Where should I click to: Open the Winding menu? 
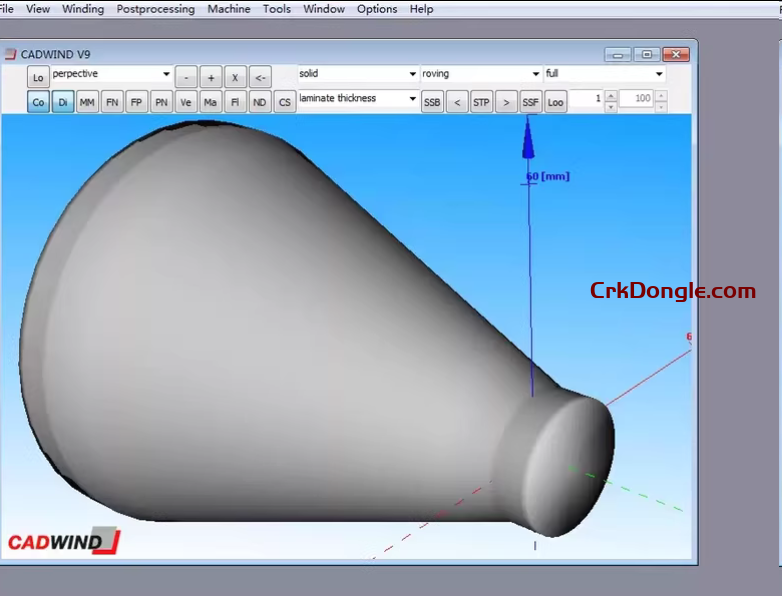[x=82, y=9]
